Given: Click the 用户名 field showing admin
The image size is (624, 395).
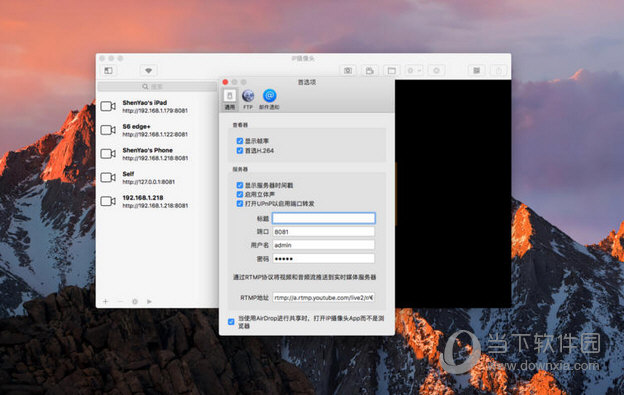Looking at the screenshot, I should (324, 245).
